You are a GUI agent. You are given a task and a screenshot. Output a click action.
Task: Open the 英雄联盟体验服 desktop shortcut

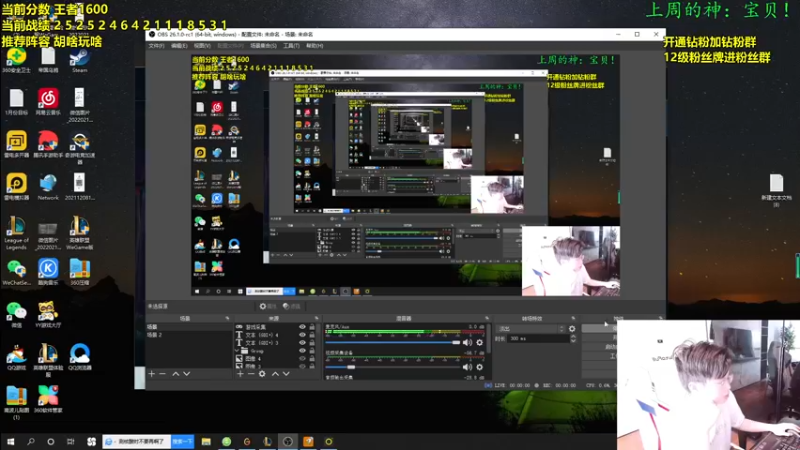coord(48,360)
